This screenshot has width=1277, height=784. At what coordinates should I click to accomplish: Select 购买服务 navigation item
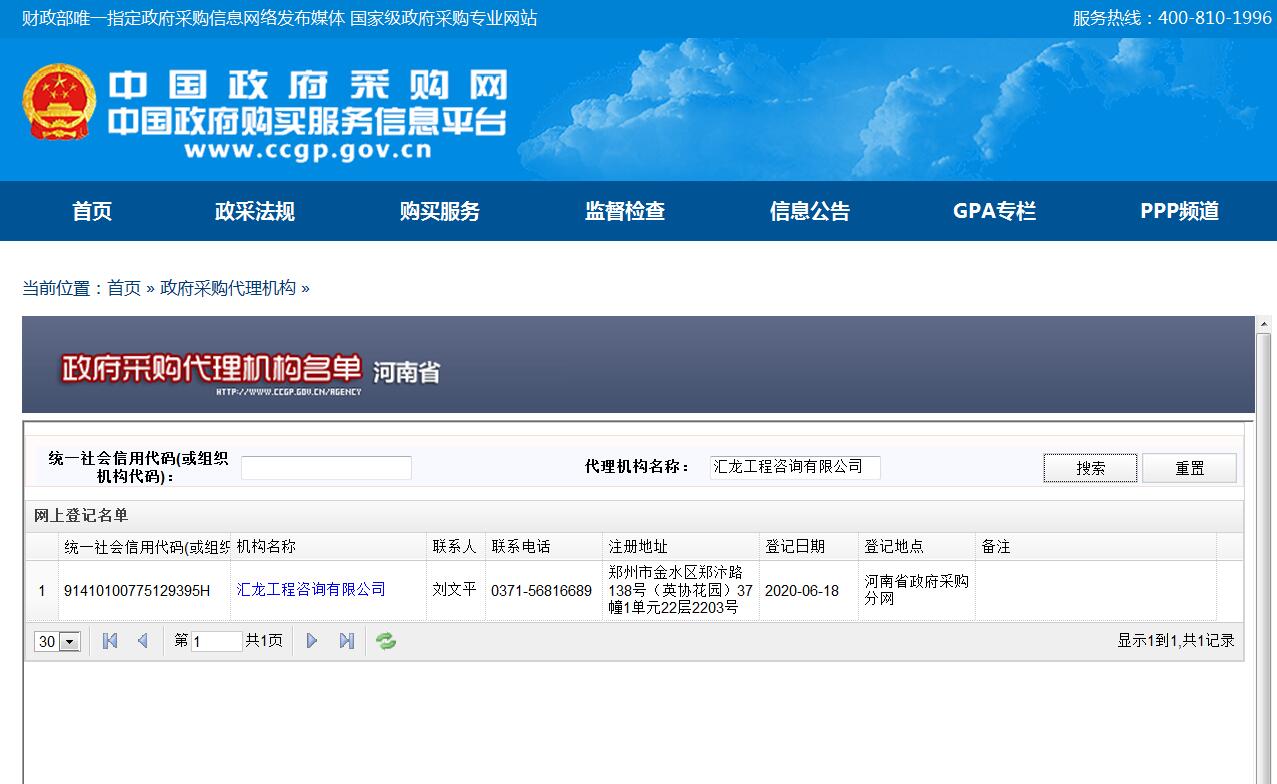tap(440, 211)
